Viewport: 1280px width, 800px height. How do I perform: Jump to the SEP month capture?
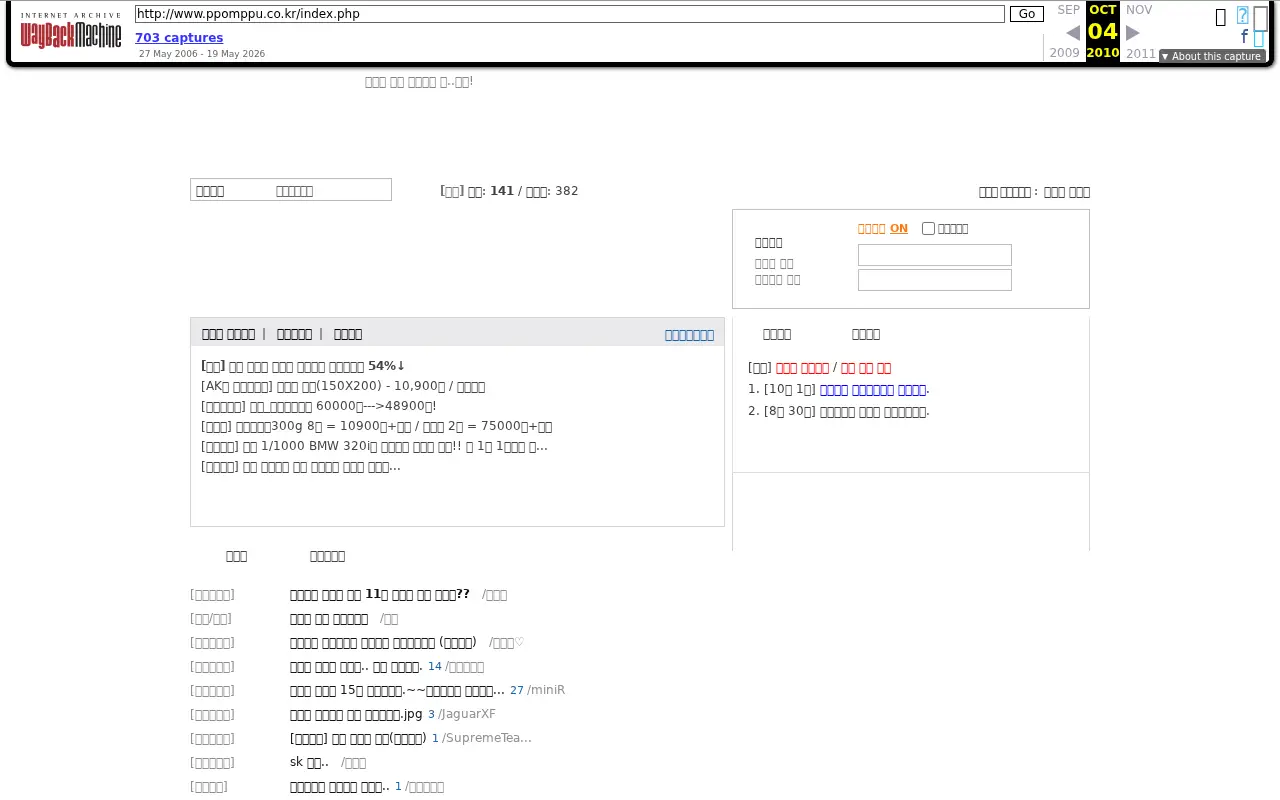click(x=1069, y=10)
